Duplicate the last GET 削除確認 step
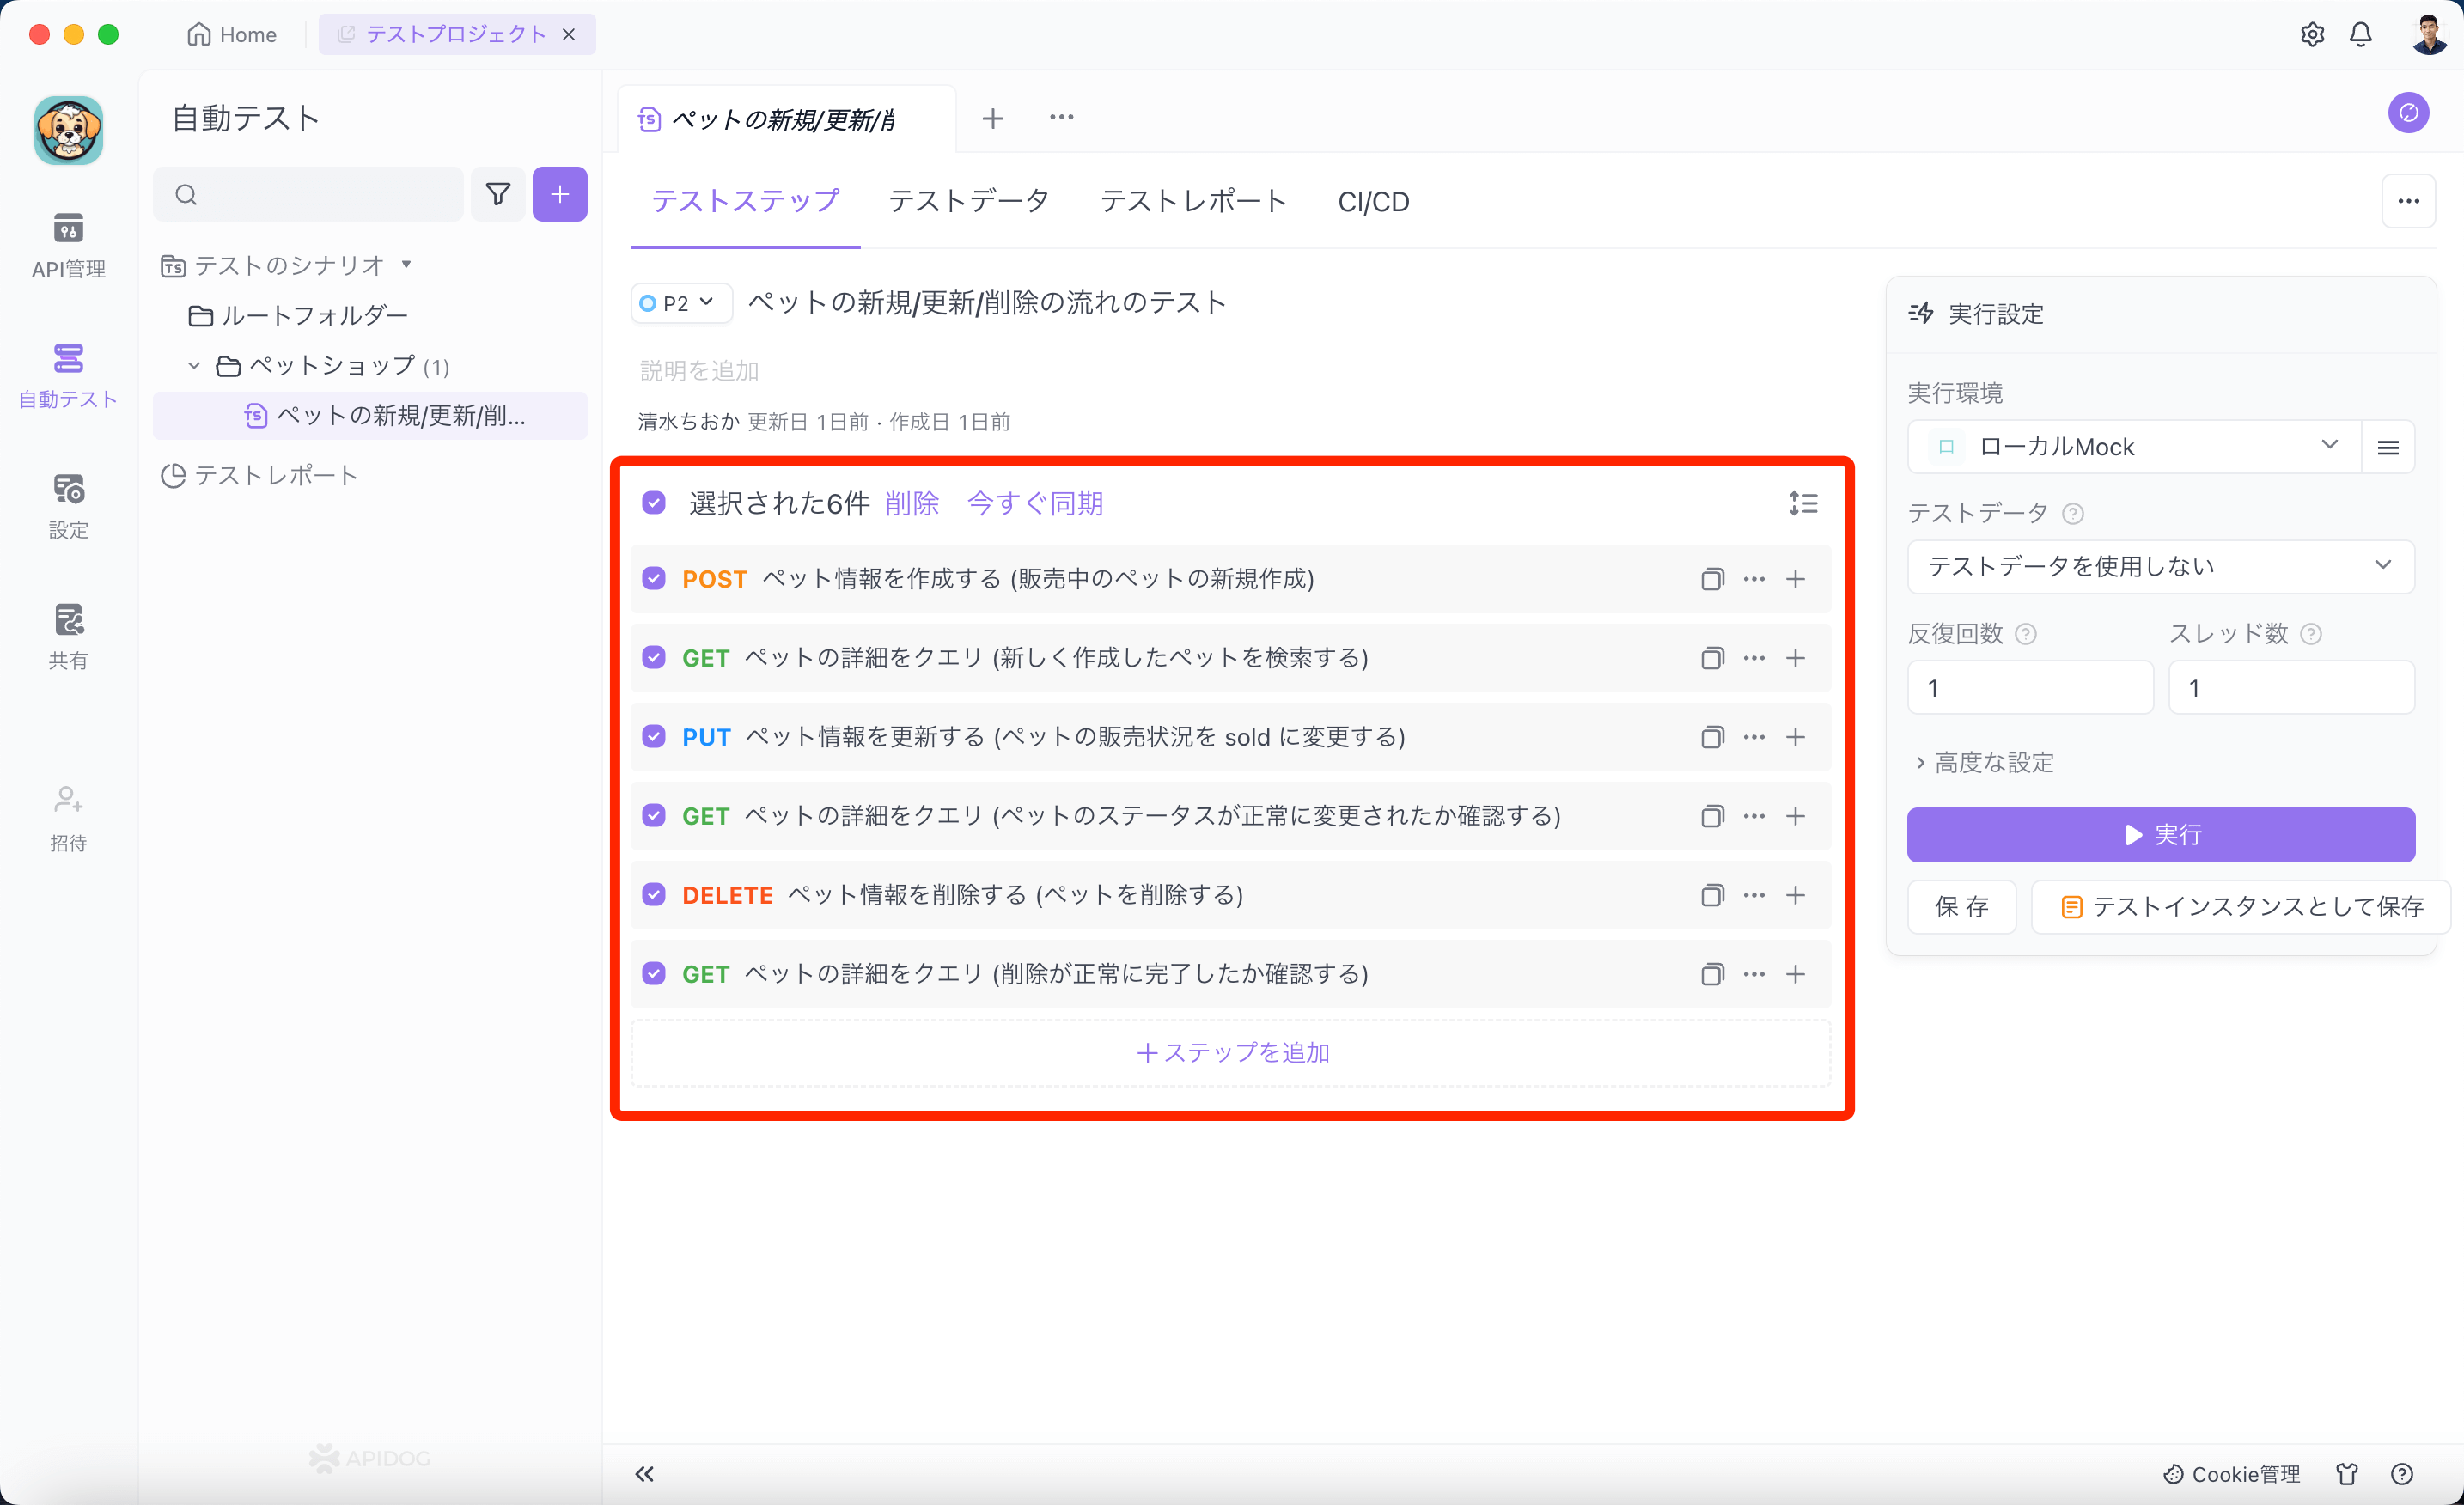The image size is (2464, 1505). pyautogui.click(x=1712, y=974)
